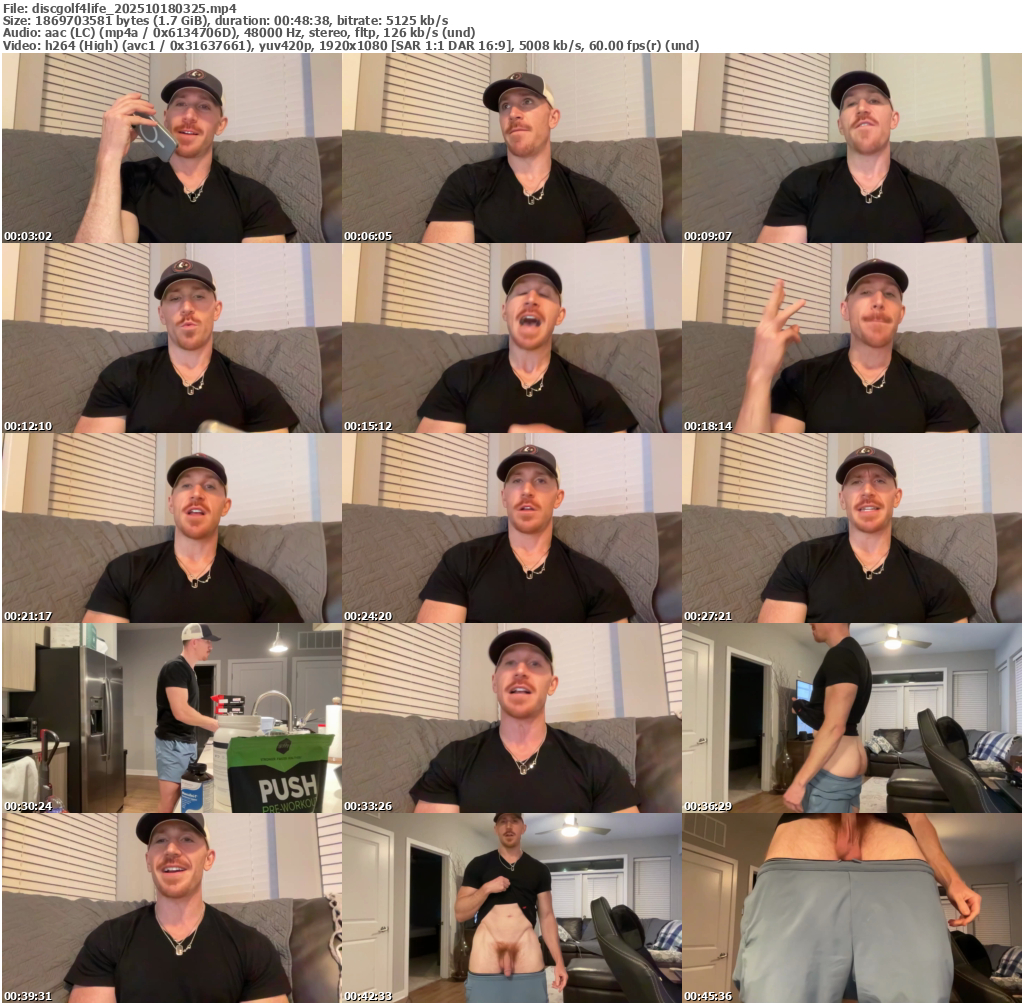Select the frame at 00:33:26
The height and width of the screenshot is (1003, 1024).
511,718
